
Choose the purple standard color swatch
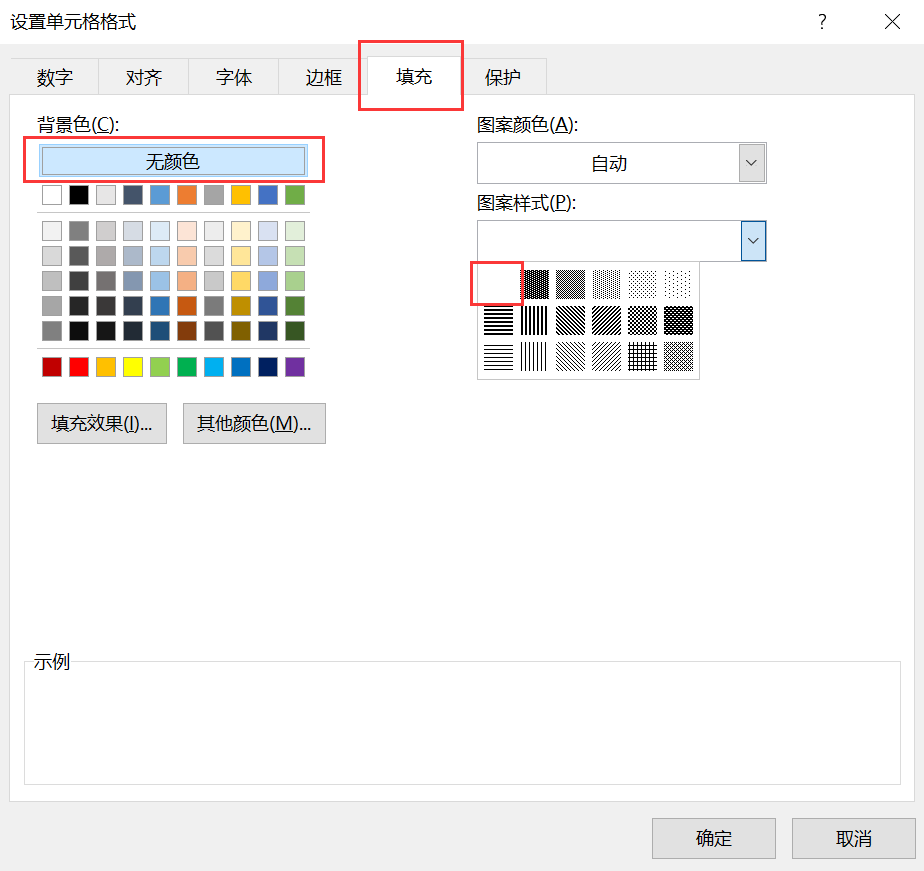[x=295, y=367]
